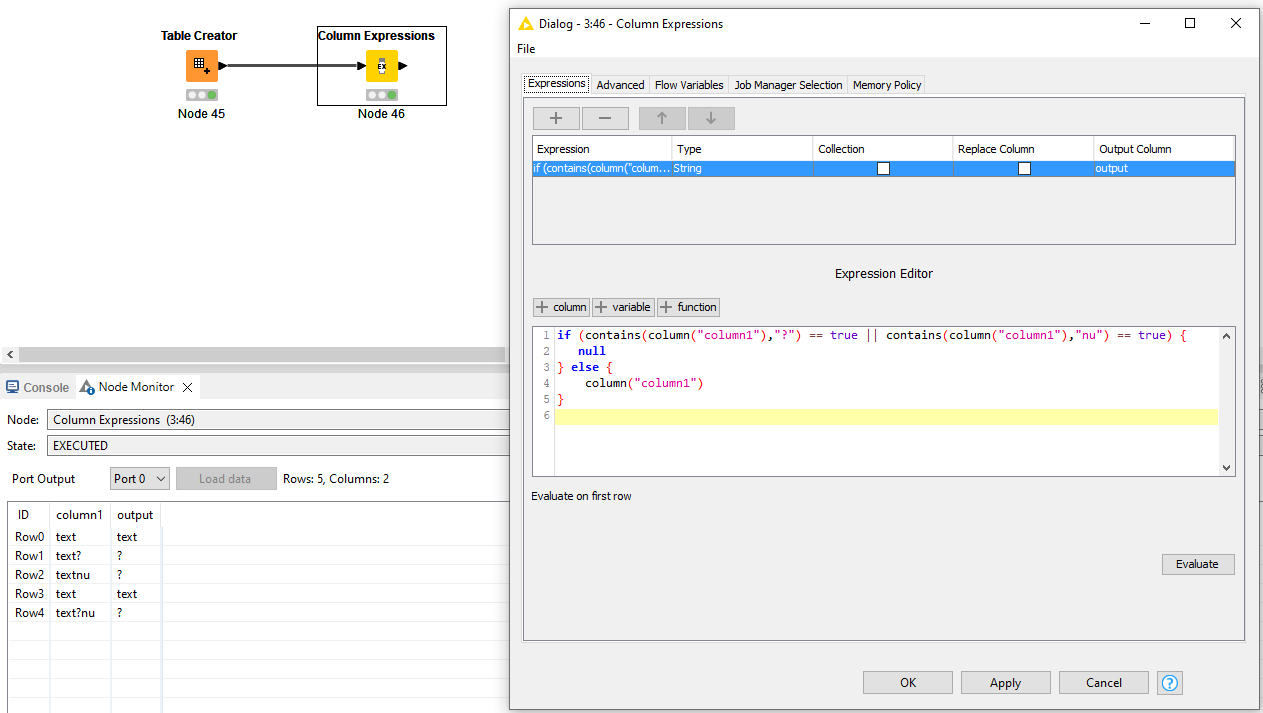Screen dimensions: 1263x713
Task: Insert a function with the function button
Action: pyautogui.click(x=688, y=307)
